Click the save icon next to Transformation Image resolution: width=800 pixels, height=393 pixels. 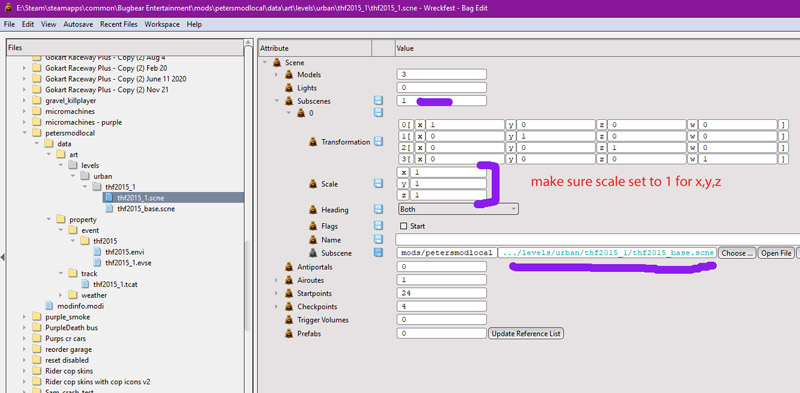[x=378, y=141]
